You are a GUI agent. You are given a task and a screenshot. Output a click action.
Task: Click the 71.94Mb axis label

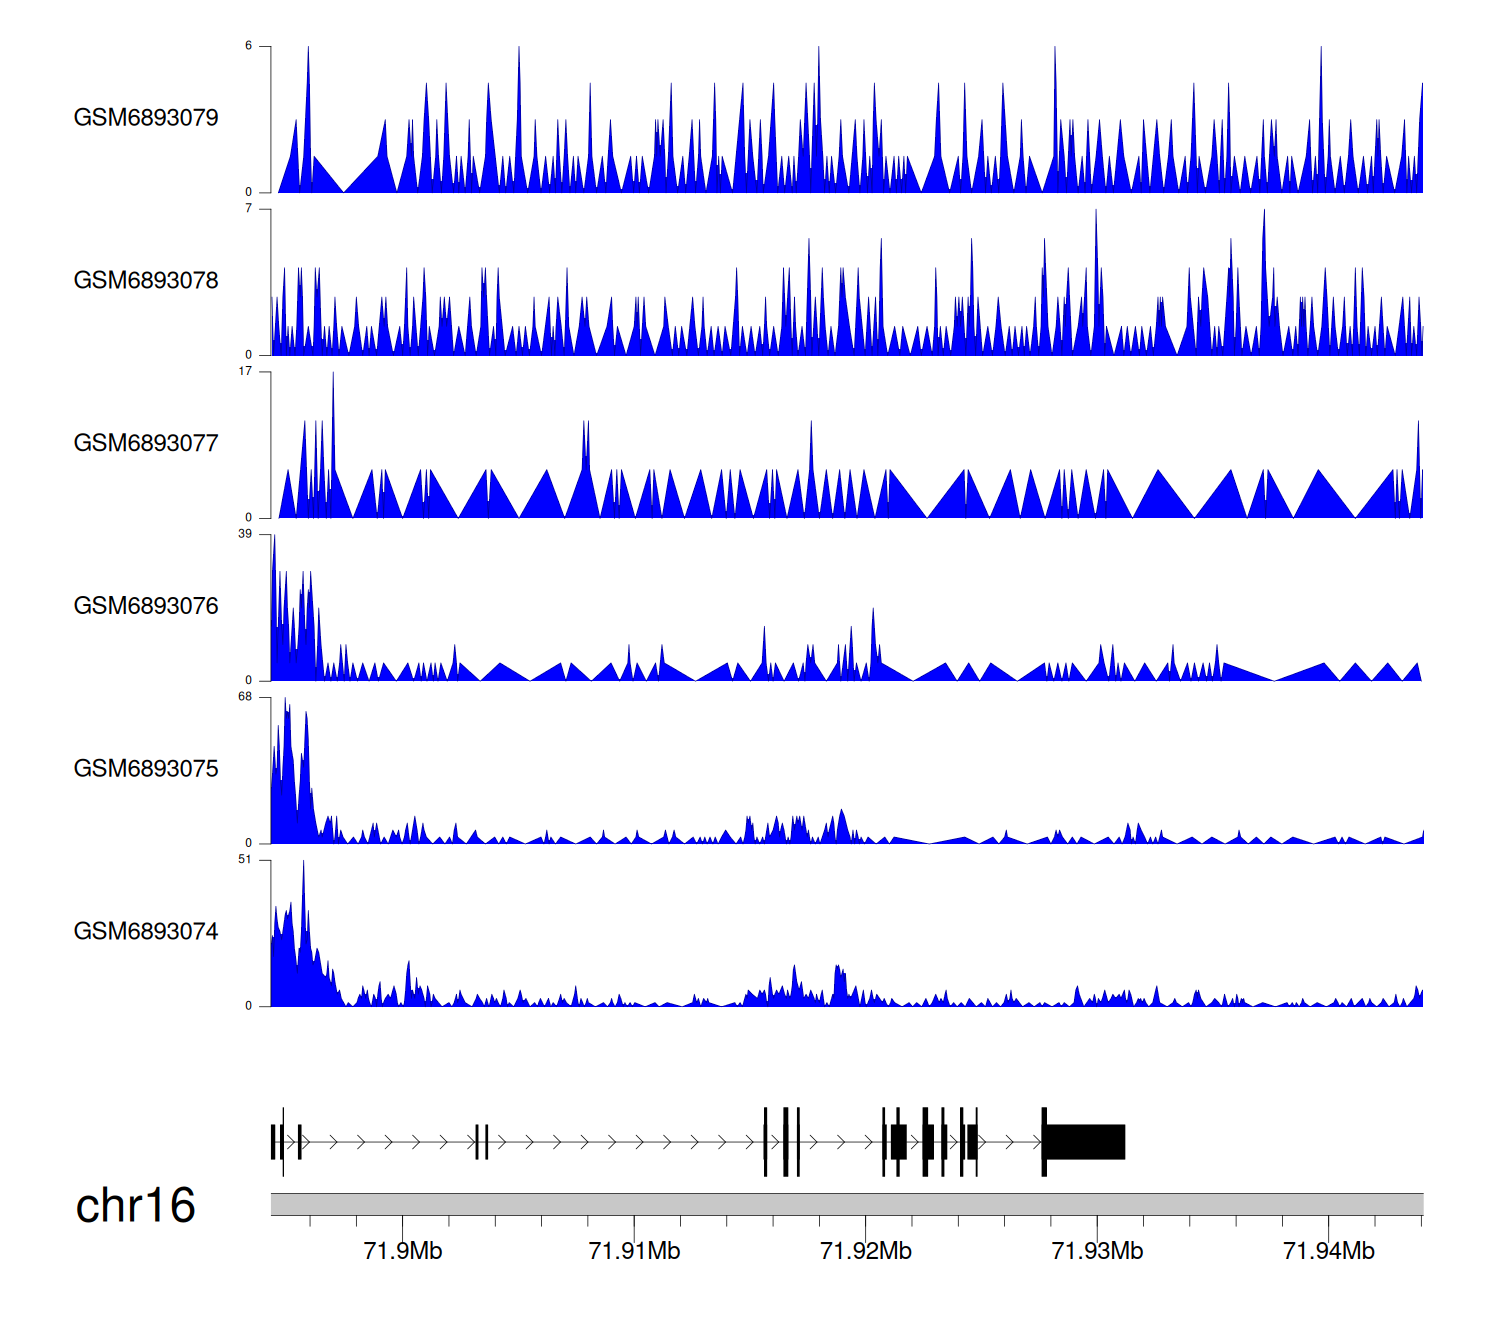click(x=1329, y=1251)
